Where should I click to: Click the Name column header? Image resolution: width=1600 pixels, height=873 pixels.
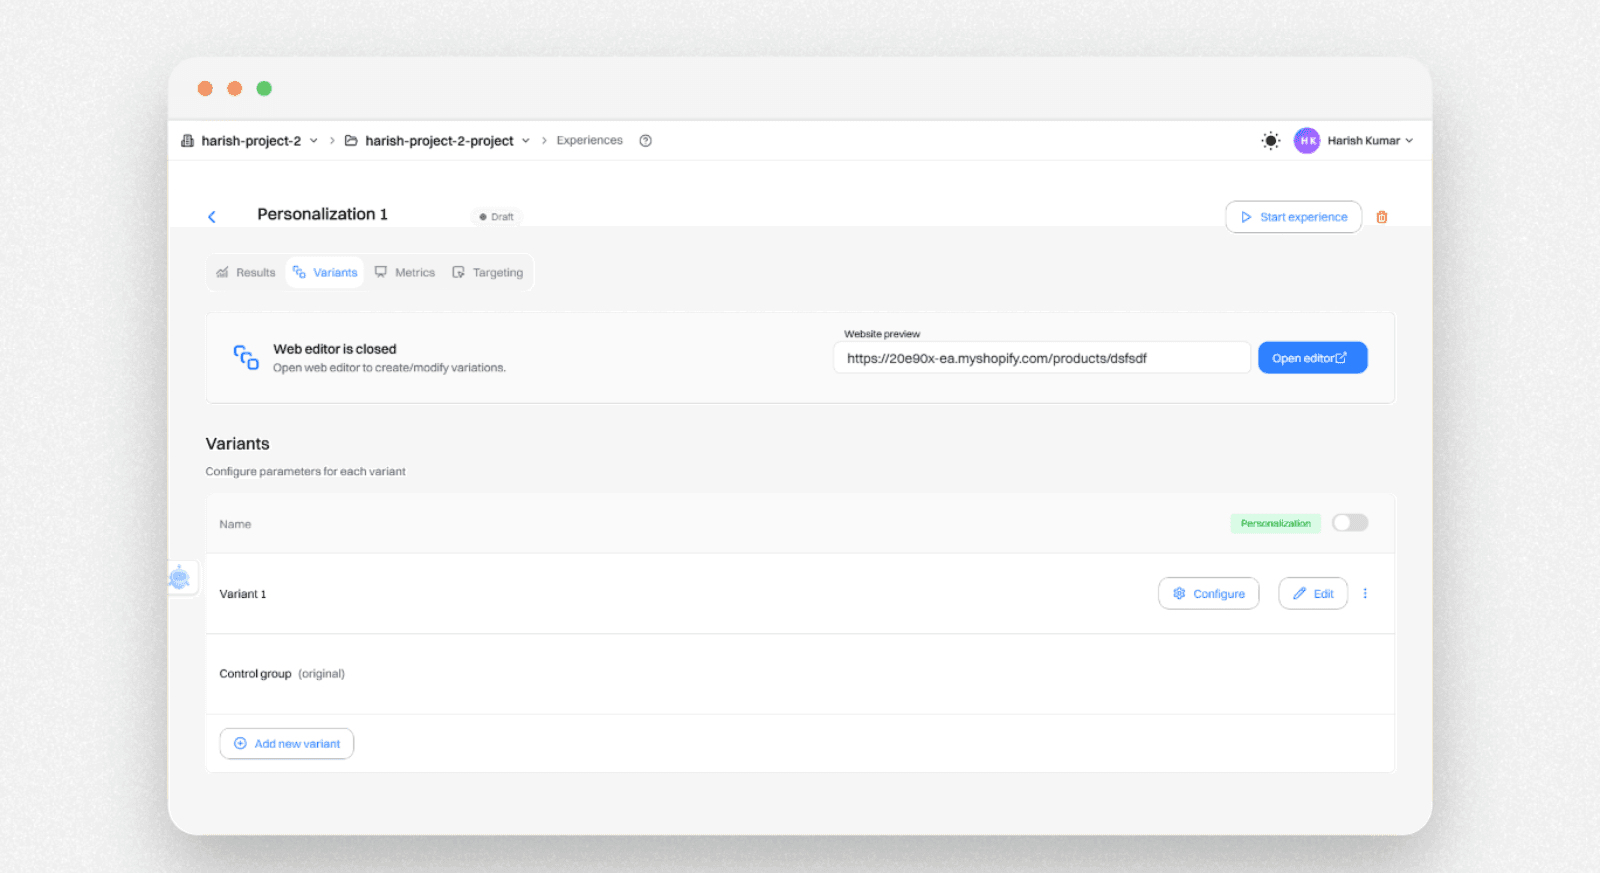pos(235,524)
